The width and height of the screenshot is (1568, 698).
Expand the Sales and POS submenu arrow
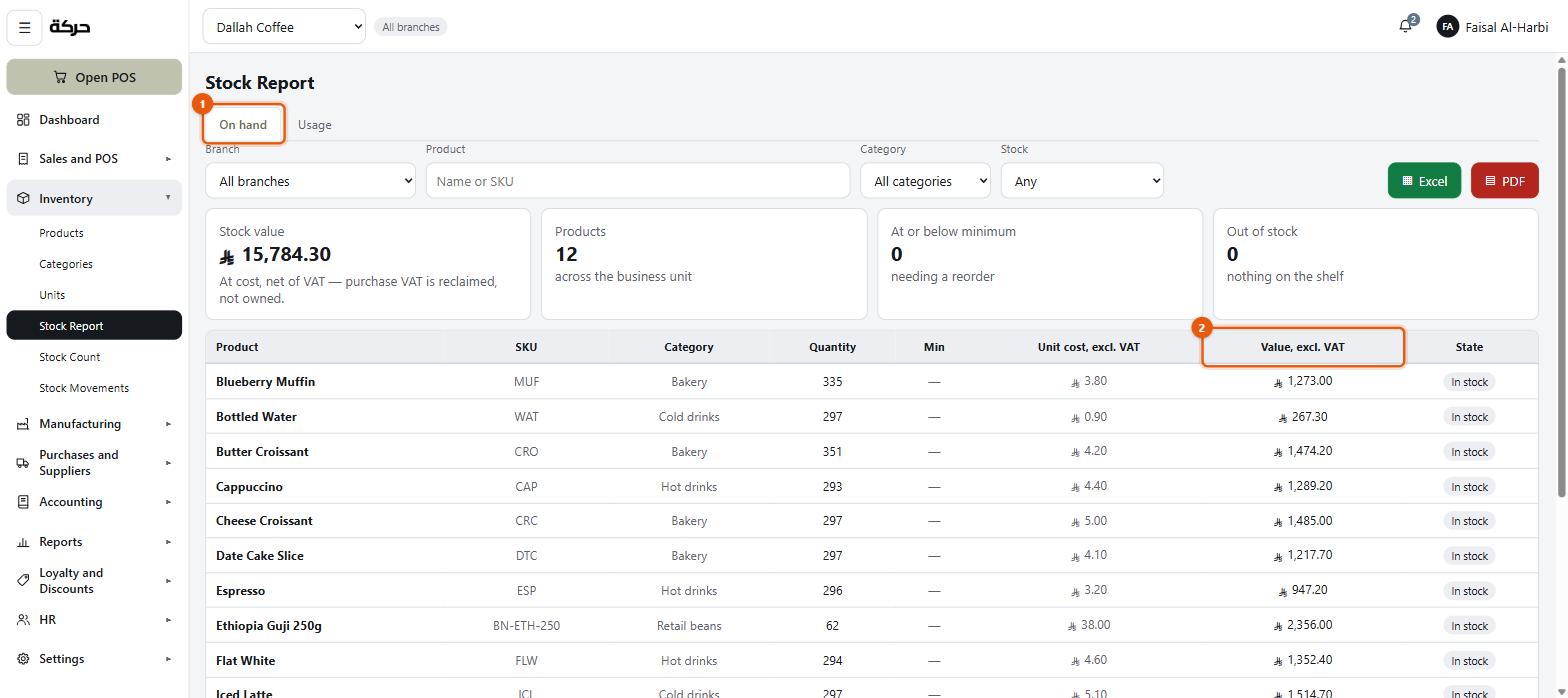point(168,159)
